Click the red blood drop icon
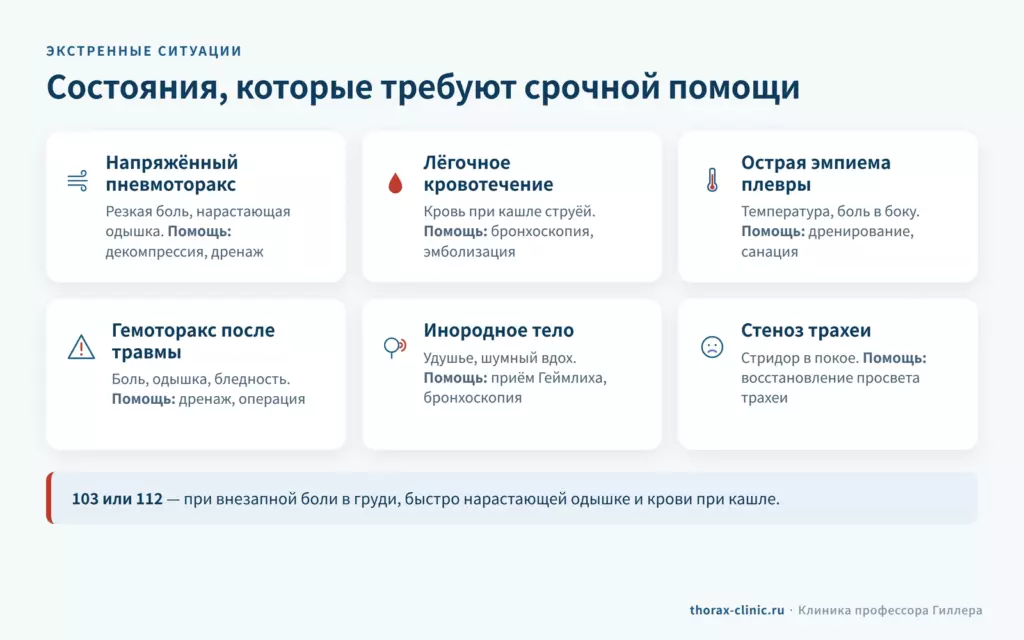1024x640 pixels. (x=395, y=183)
